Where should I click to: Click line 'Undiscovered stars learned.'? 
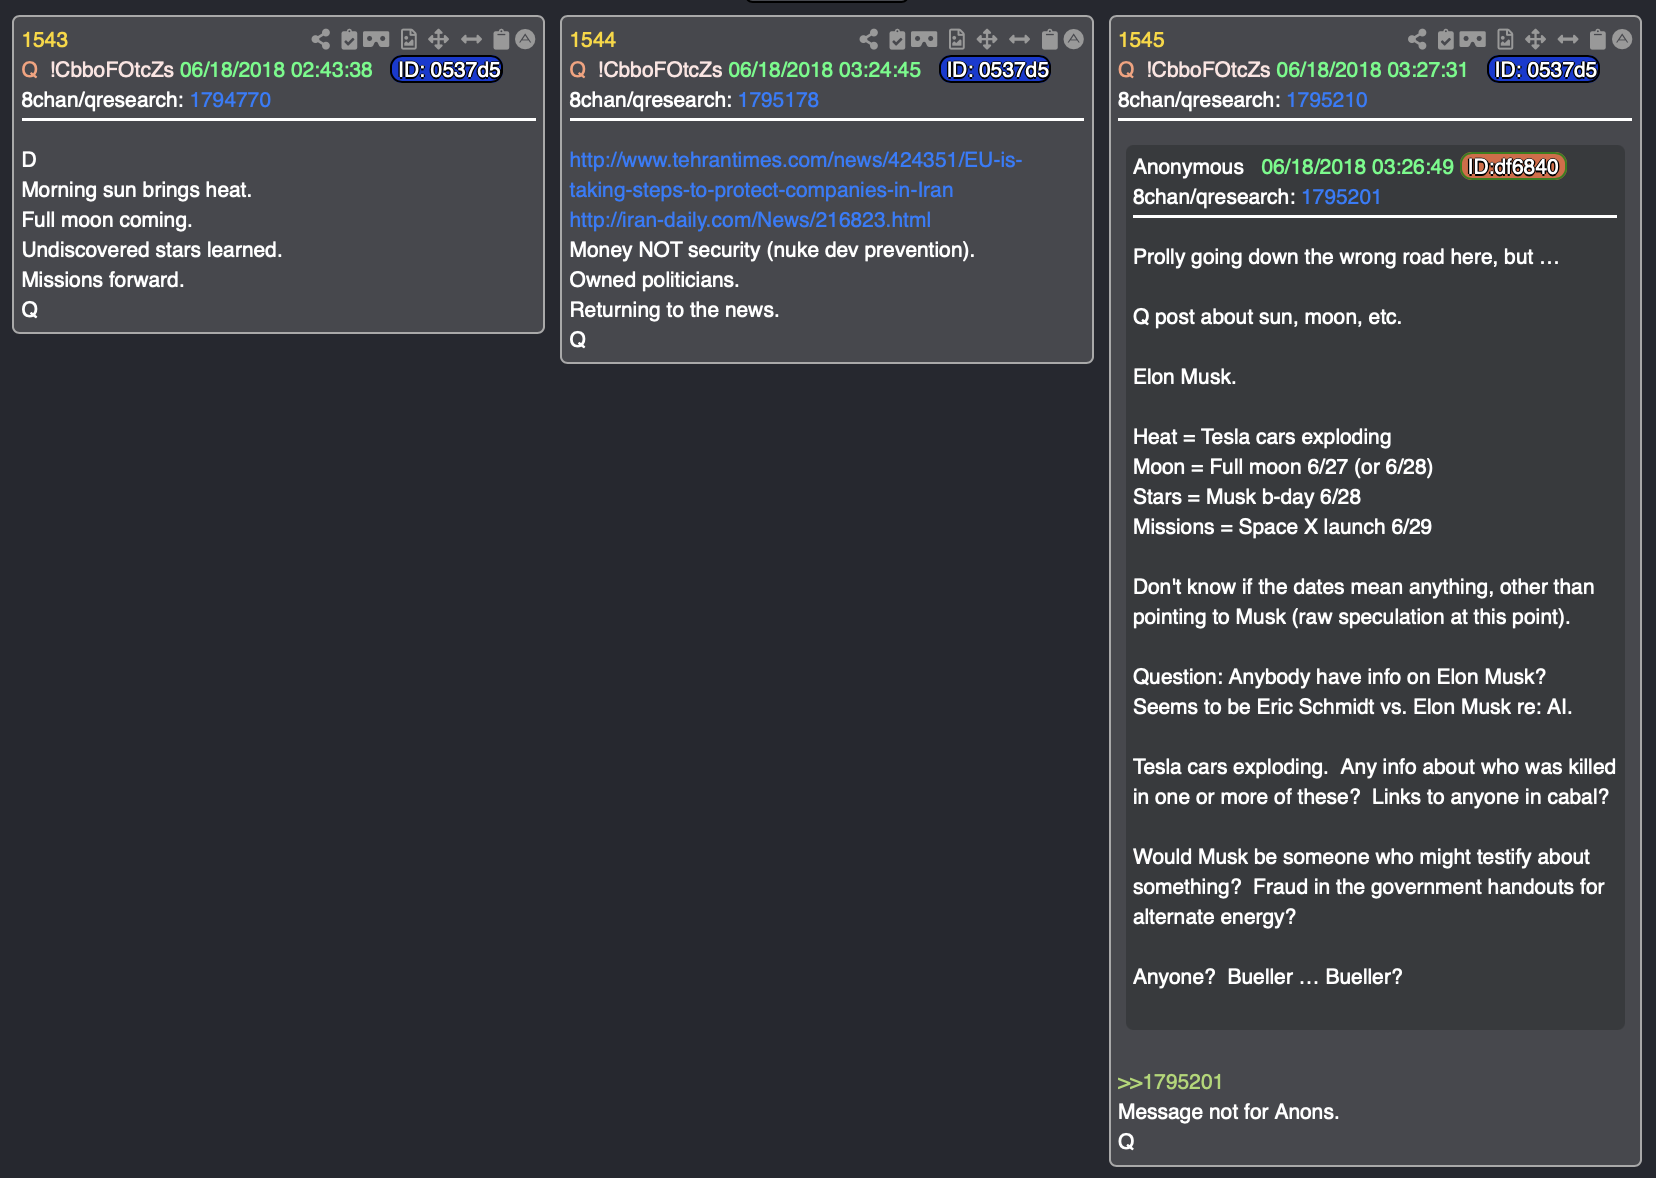[x=152, y=250]
